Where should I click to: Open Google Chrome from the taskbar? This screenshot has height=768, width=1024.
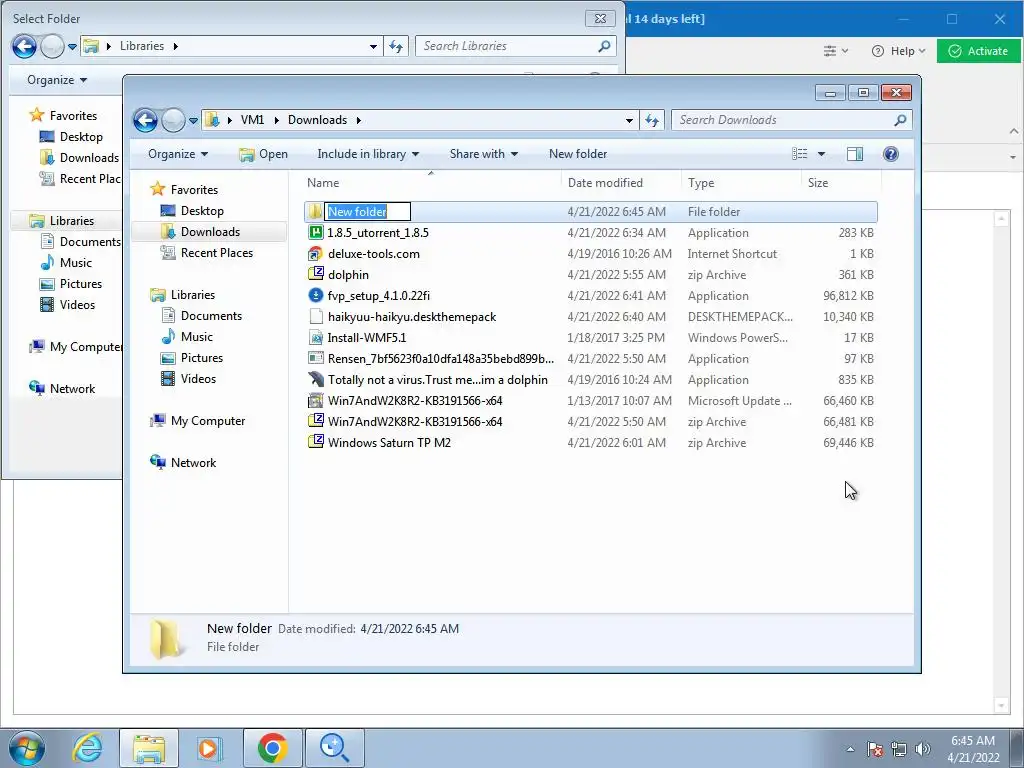coord(272,748)
